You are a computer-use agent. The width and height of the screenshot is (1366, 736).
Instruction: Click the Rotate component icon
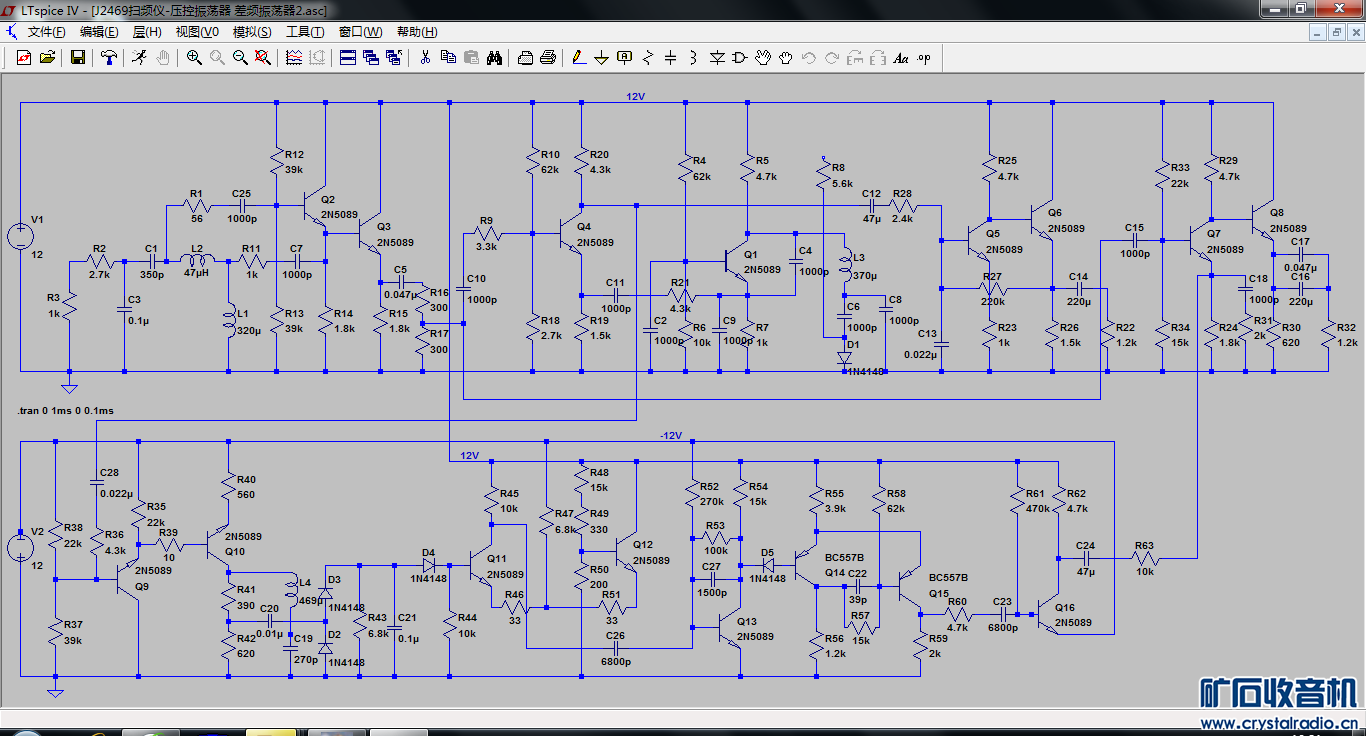click(855, 58)
